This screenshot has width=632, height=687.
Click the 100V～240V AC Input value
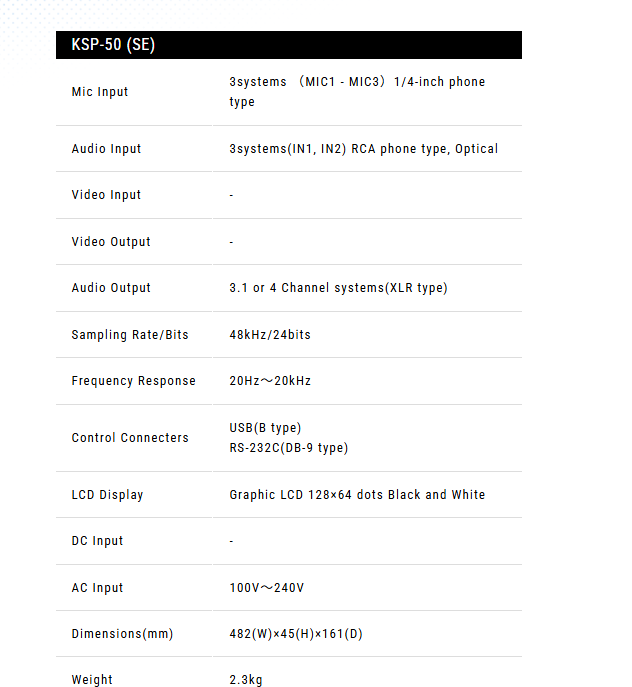(x=267, y=588)
